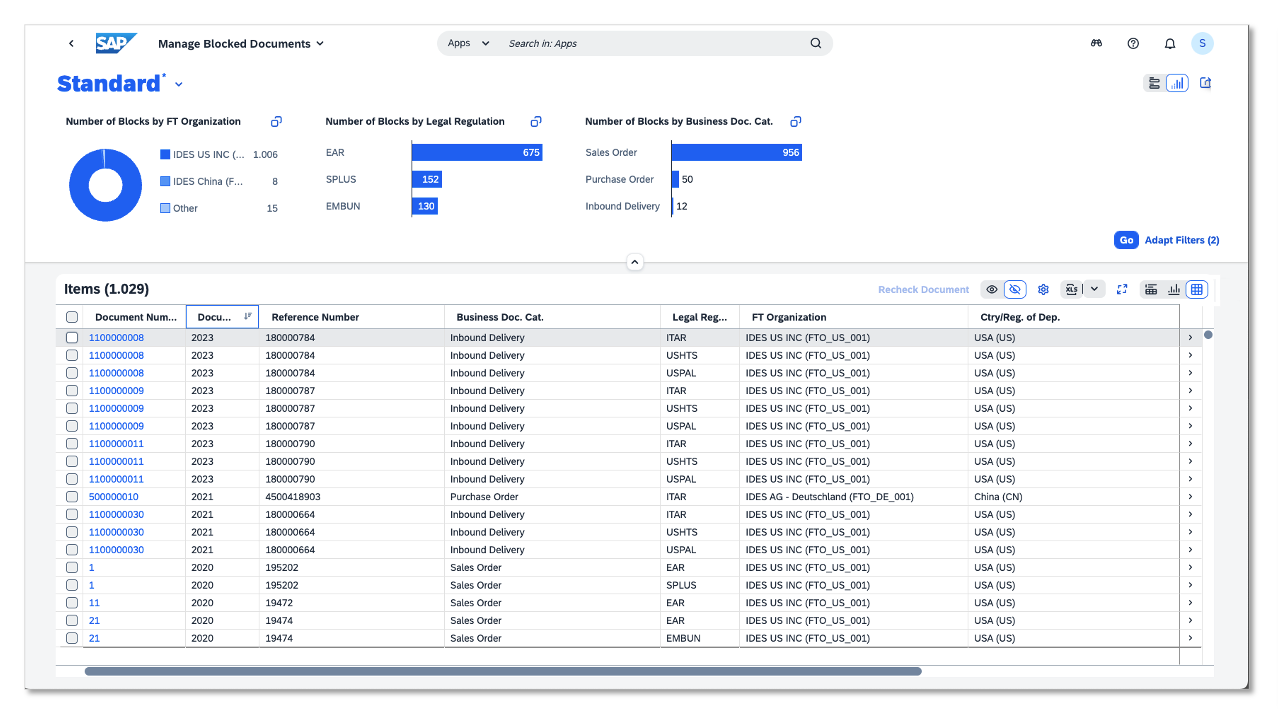Viewport: 1278px width, 725px height.
Task: Open the Standard variant dropdown
Action: point(176,84)
